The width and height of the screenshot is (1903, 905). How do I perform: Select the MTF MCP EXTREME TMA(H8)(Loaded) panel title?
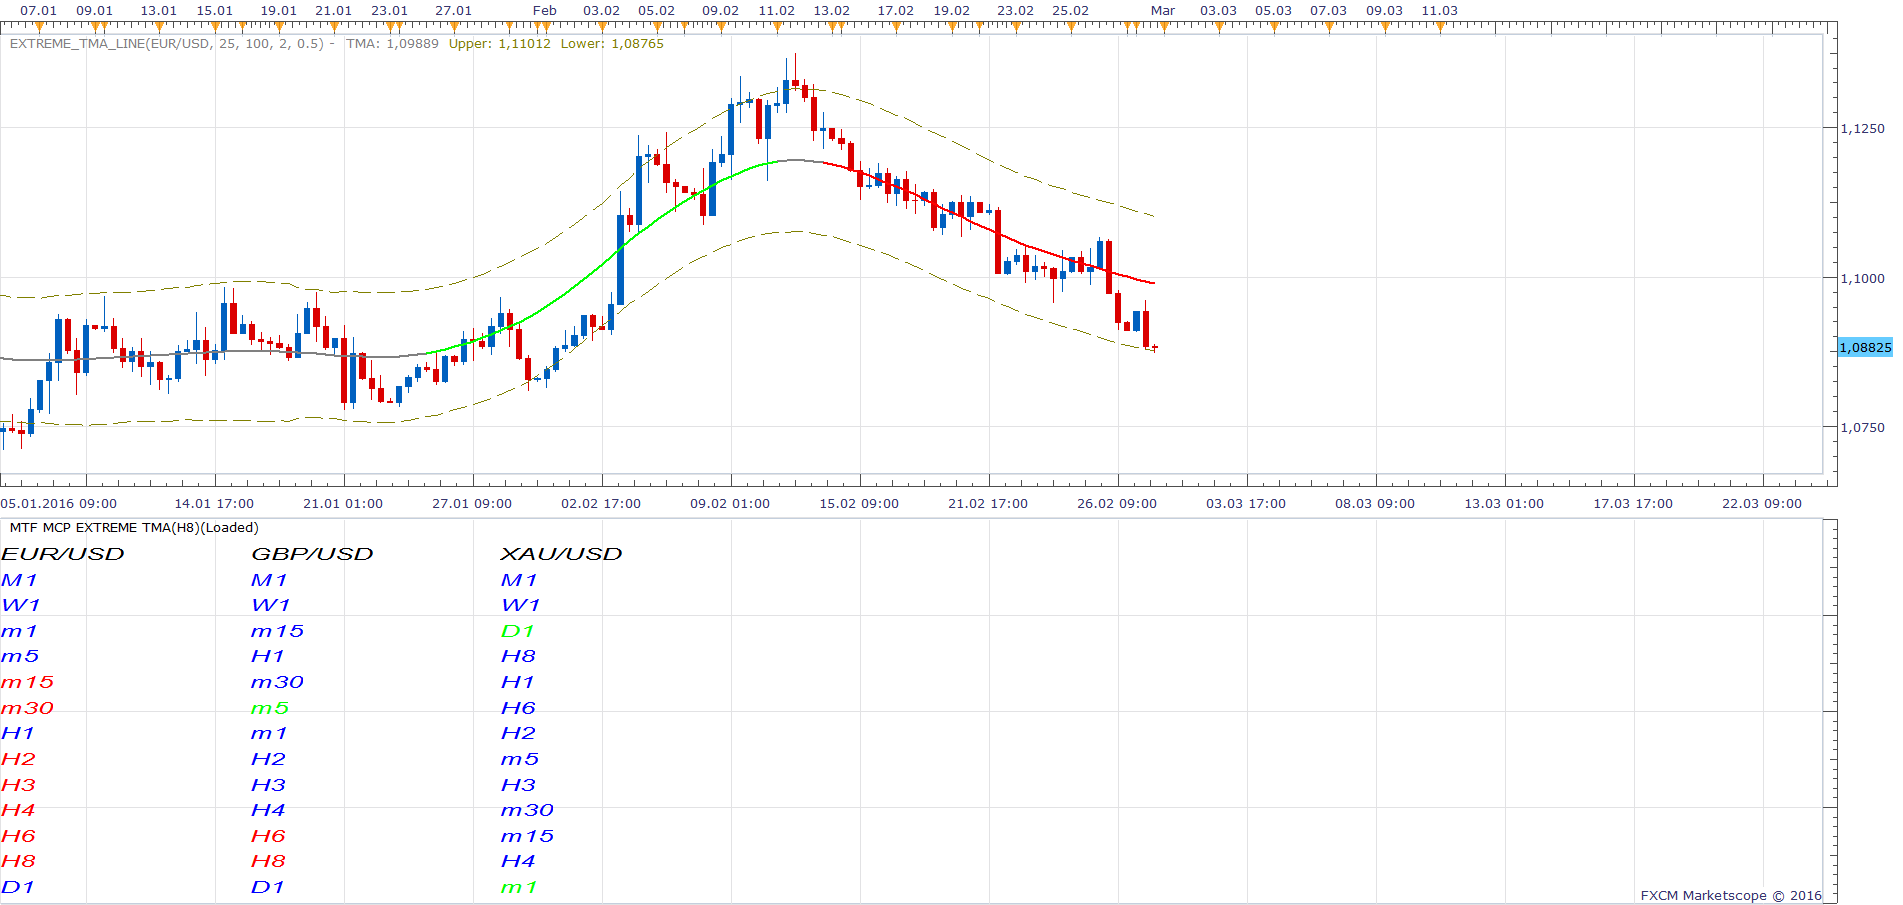coord(134,528)
